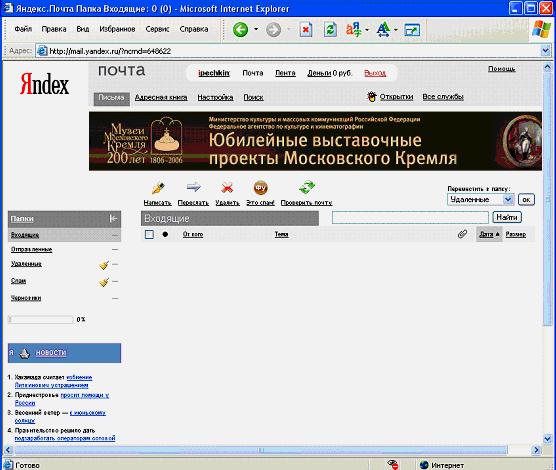Click the pencil Написать compose icon
This screenshot has width=556, height=470.
[158, 188]
